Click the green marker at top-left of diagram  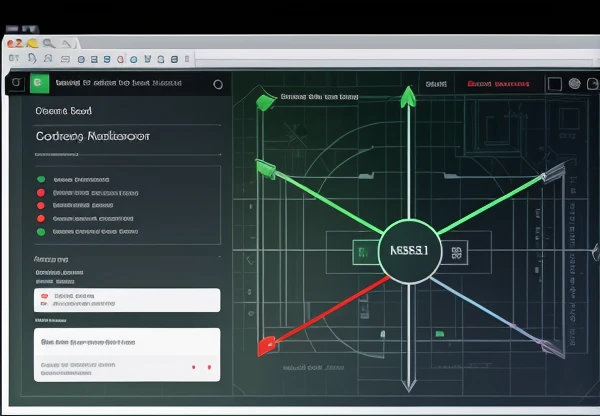(x=264, y=101)
